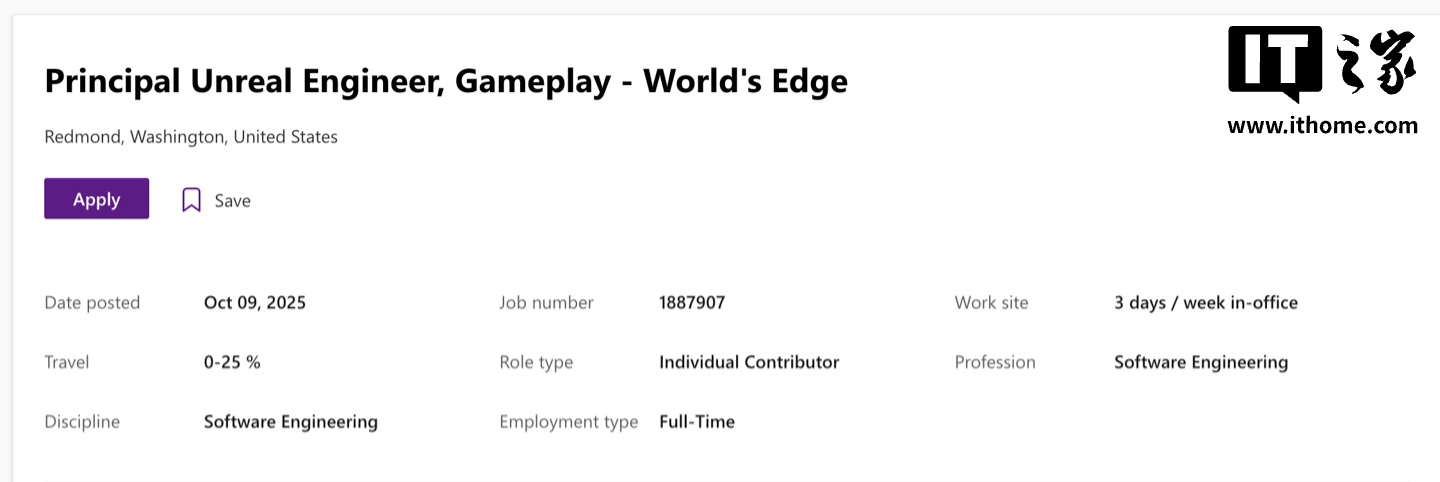Click the purple Apply button
1440x482 pixels.
tap(96, 199)
